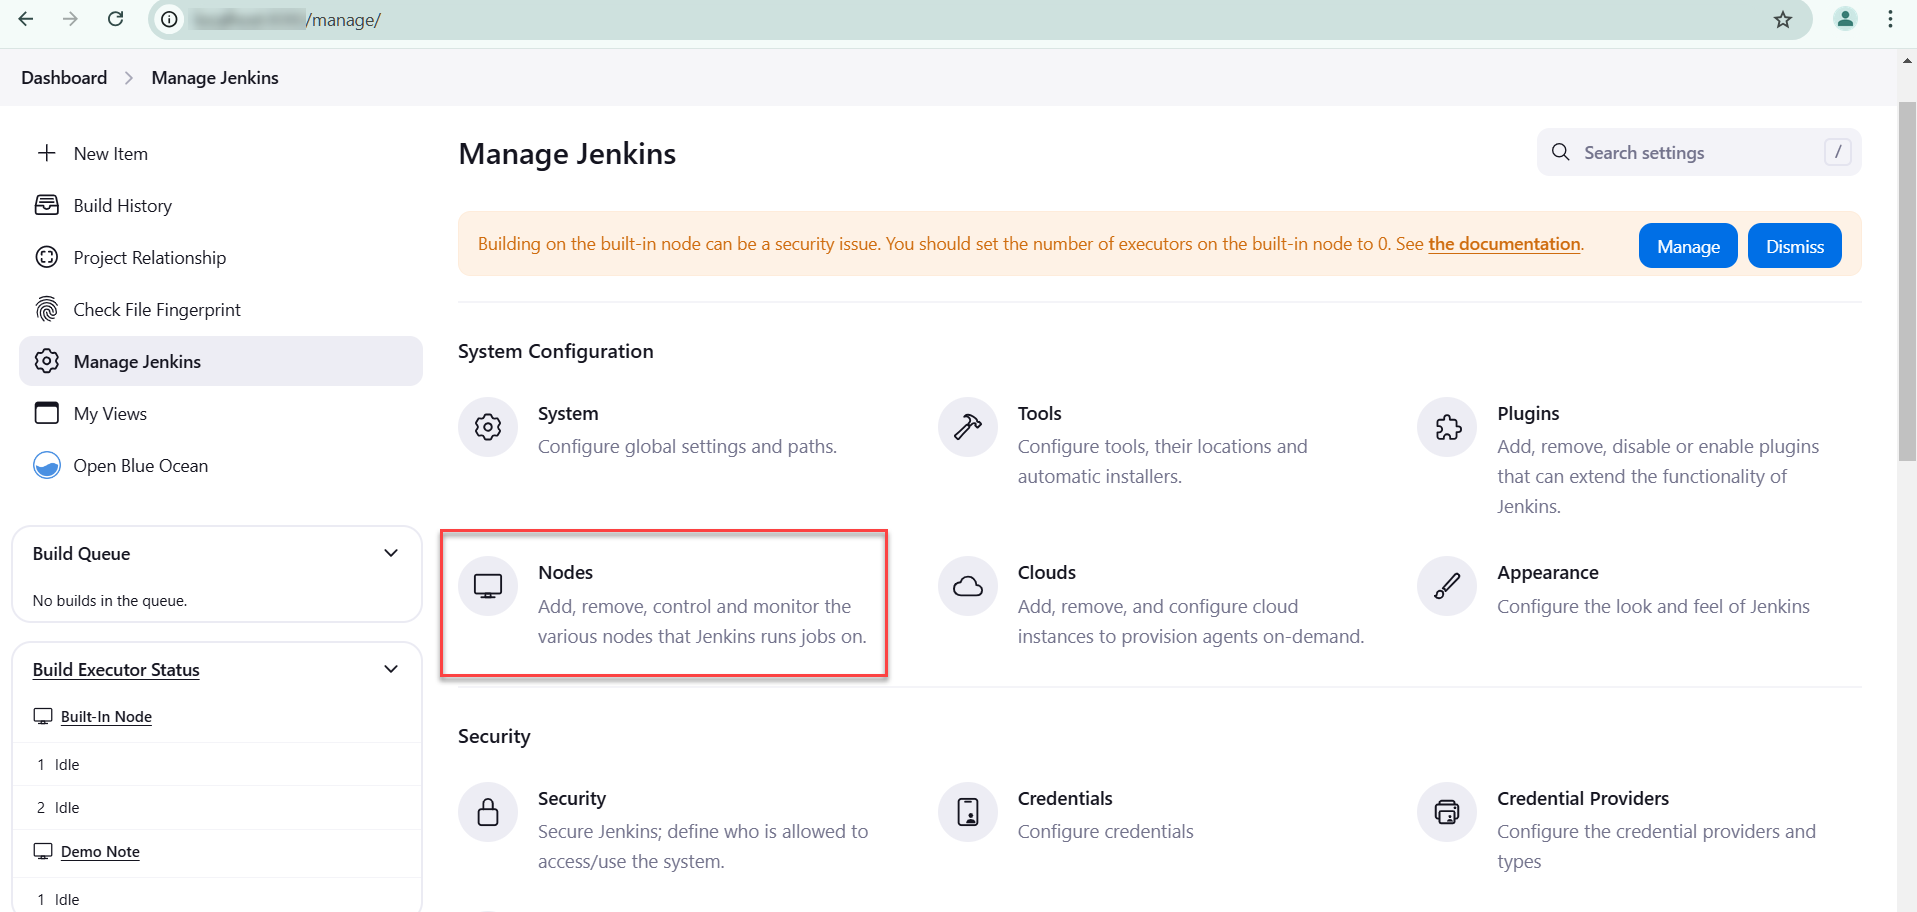Open the Nodes configuration title

pyautogui.click(x=565, y=572)
